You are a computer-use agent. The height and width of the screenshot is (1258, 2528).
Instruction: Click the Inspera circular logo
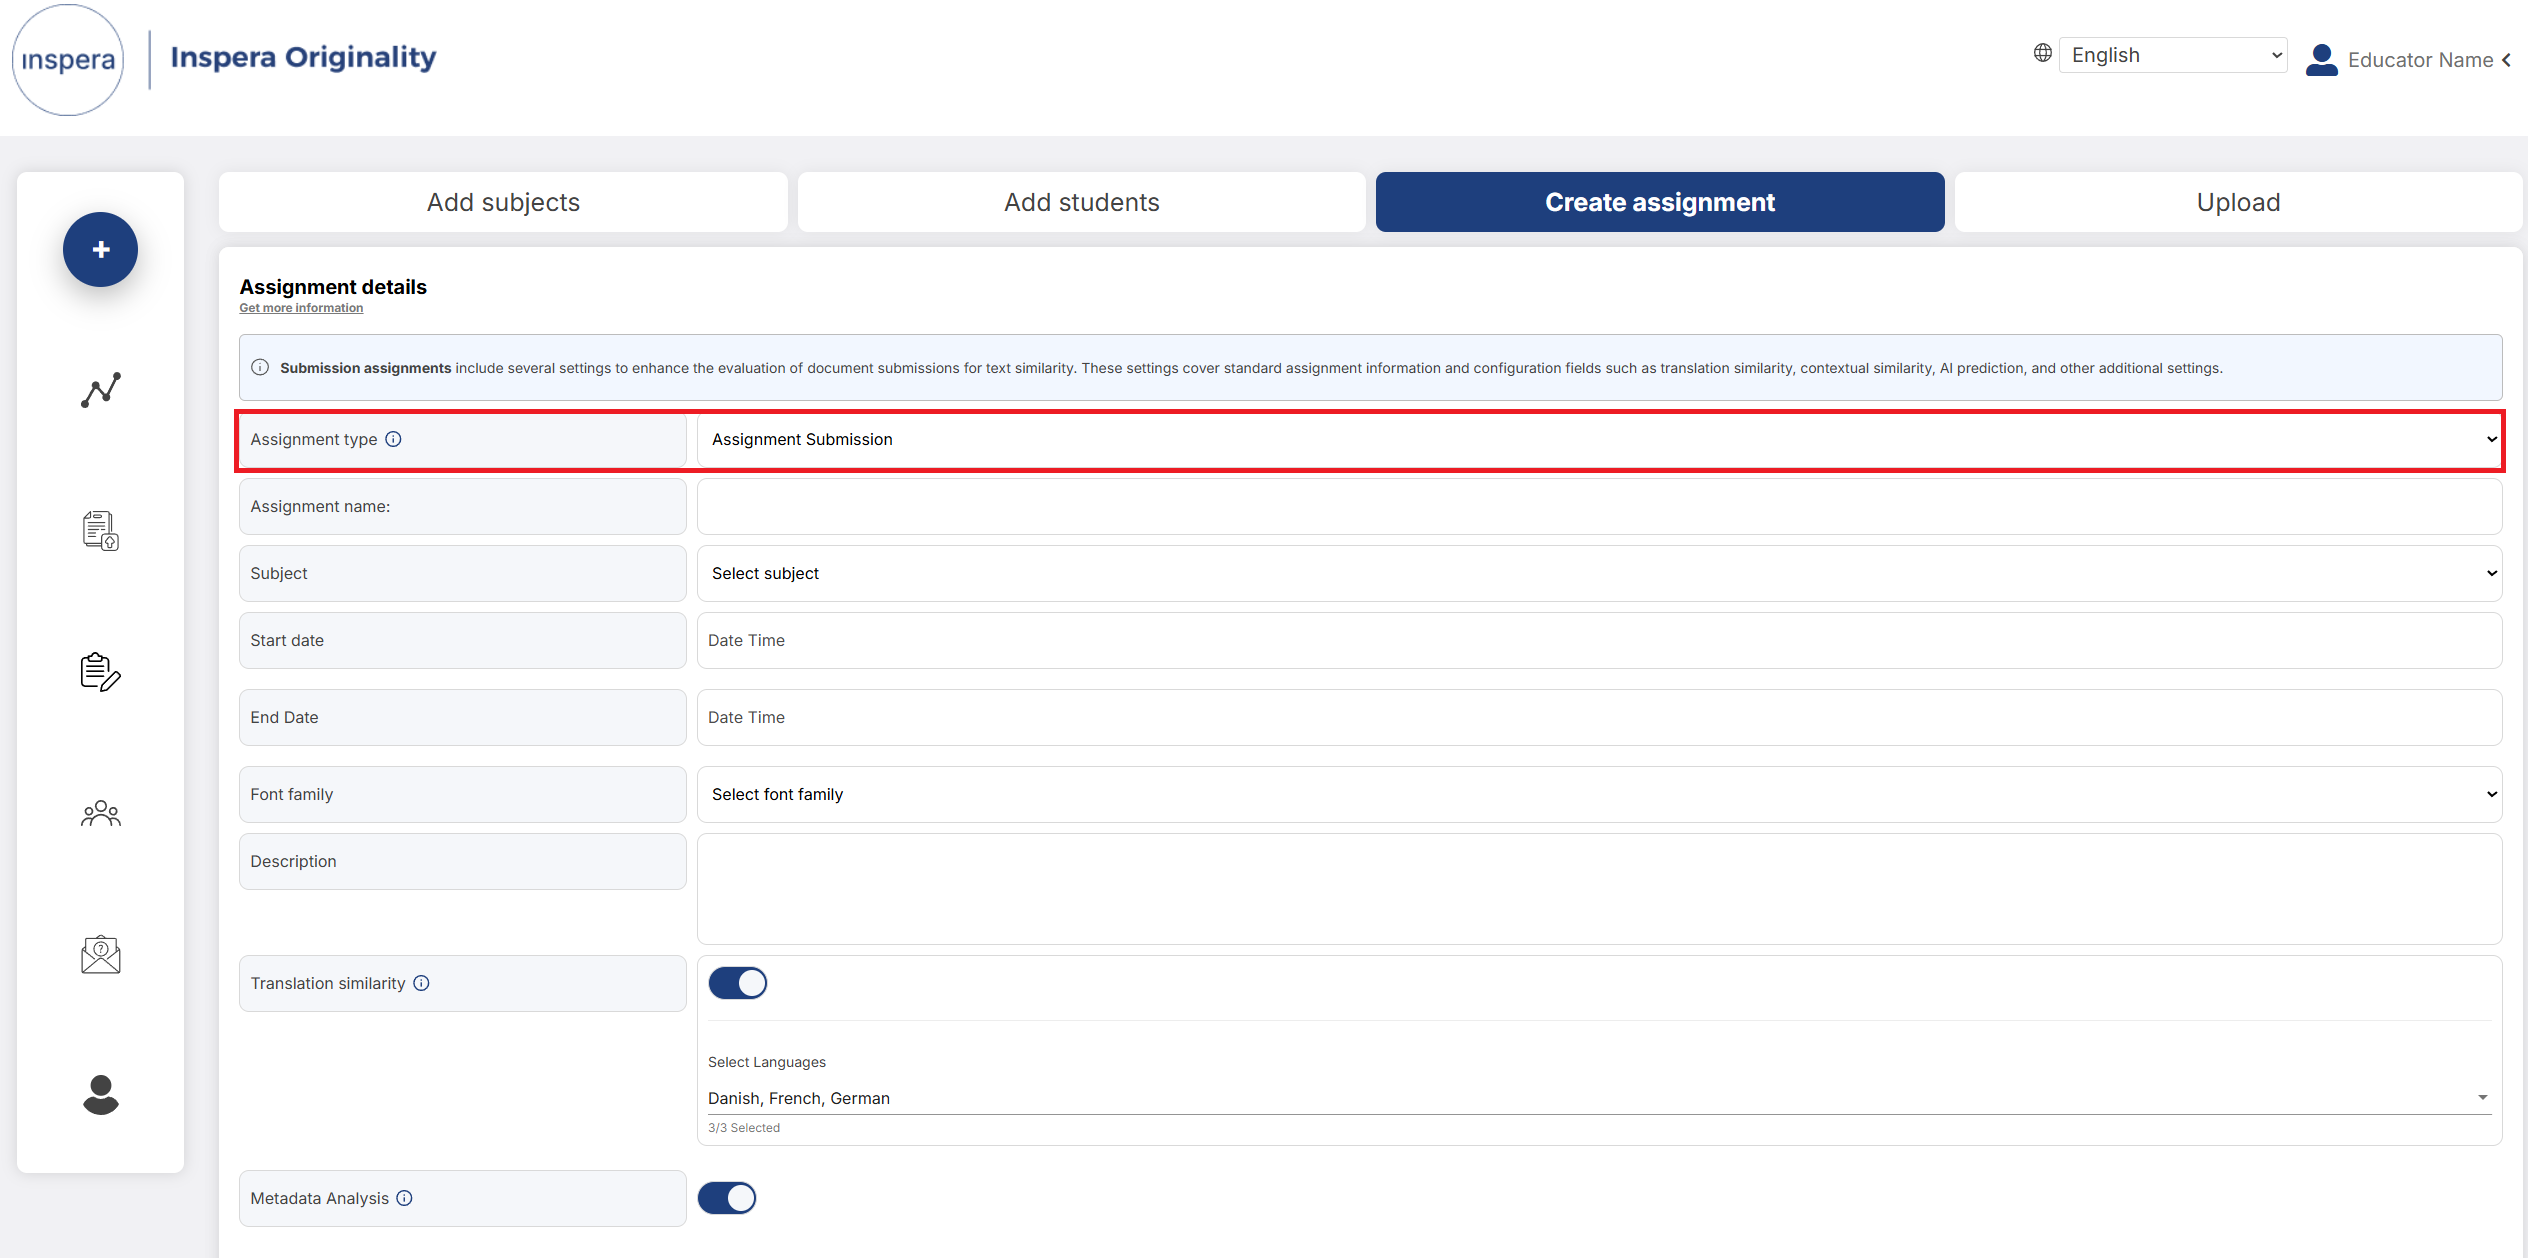click(x=68, y=60)
